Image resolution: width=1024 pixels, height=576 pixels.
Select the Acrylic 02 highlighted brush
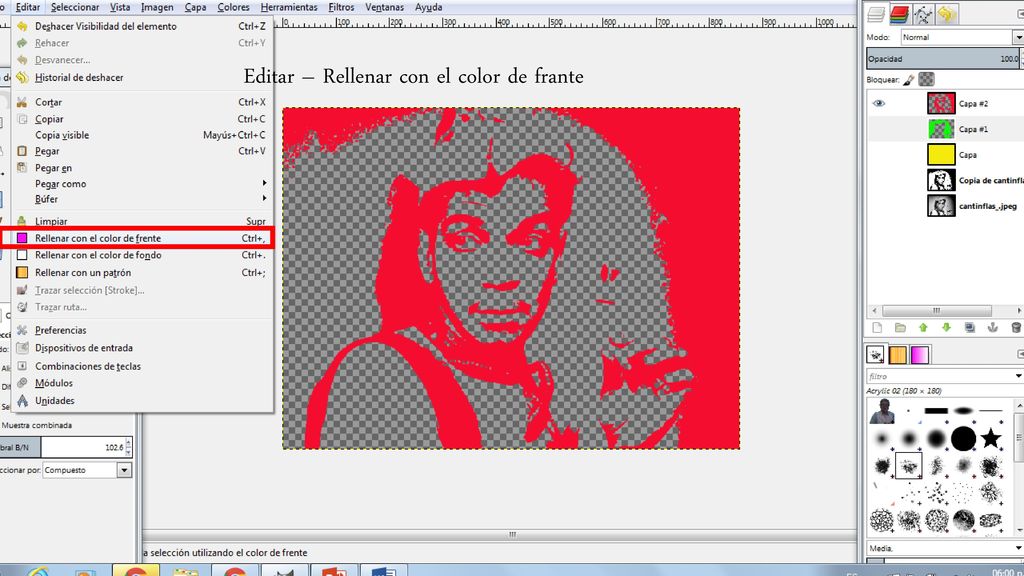[908, 466]
